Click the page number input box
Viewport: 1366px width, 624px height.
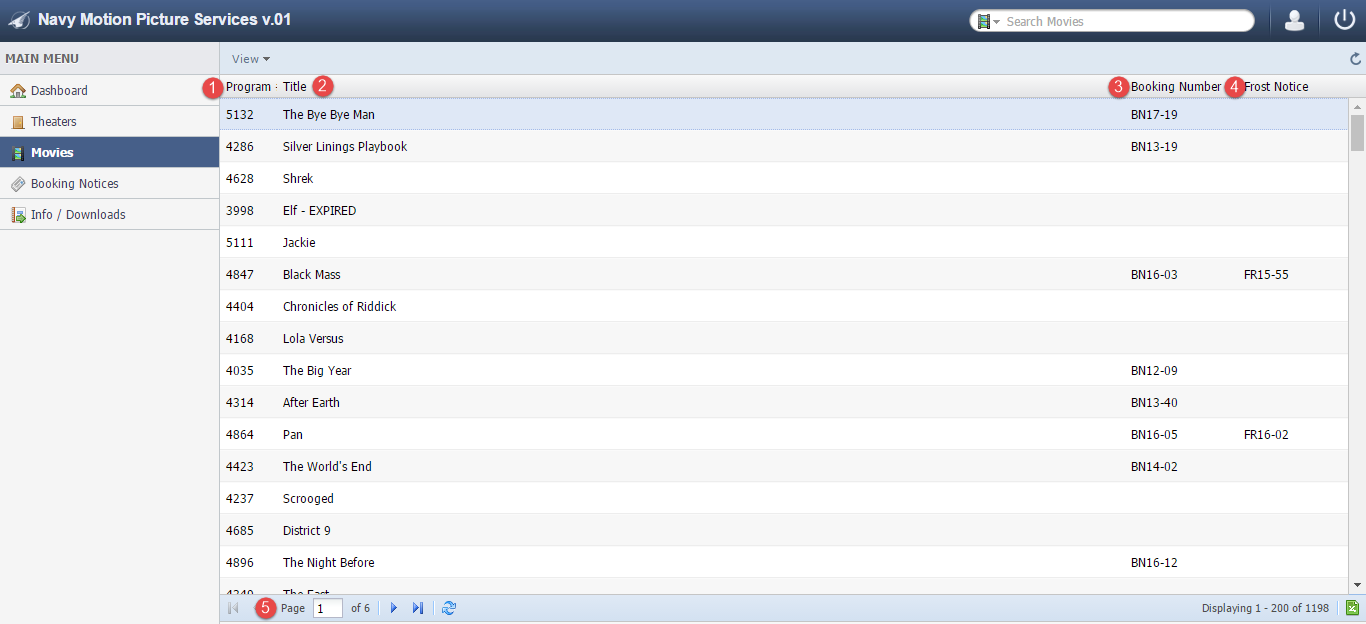tap(327, 608)
